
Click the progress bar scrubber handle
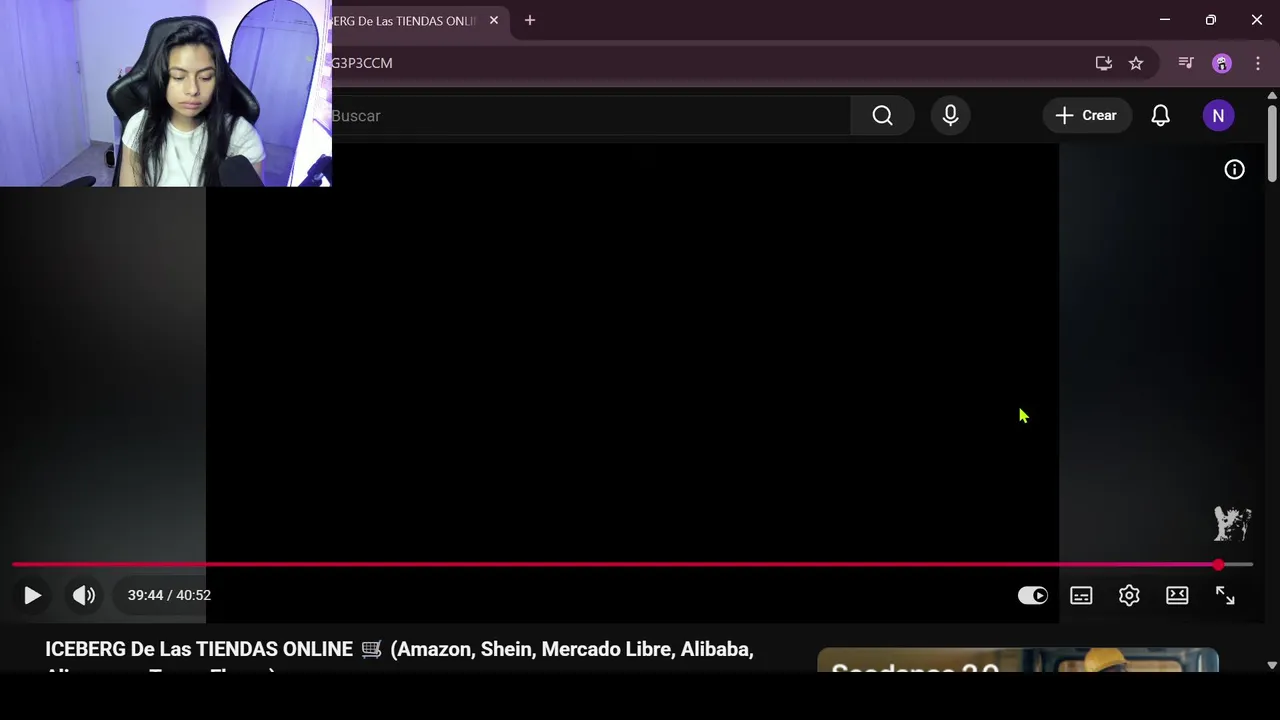pyautogui.click(x=1218, y=565)
